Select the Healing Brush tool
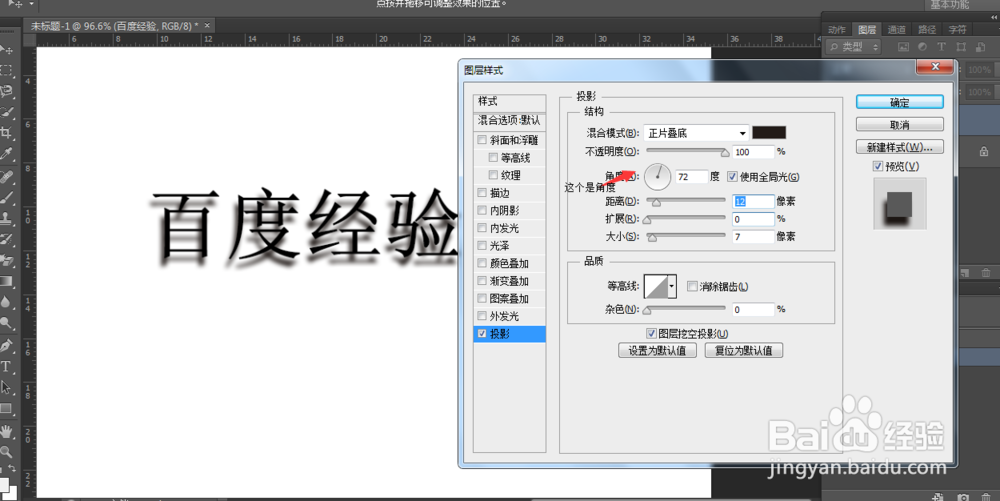 point(6,177)
